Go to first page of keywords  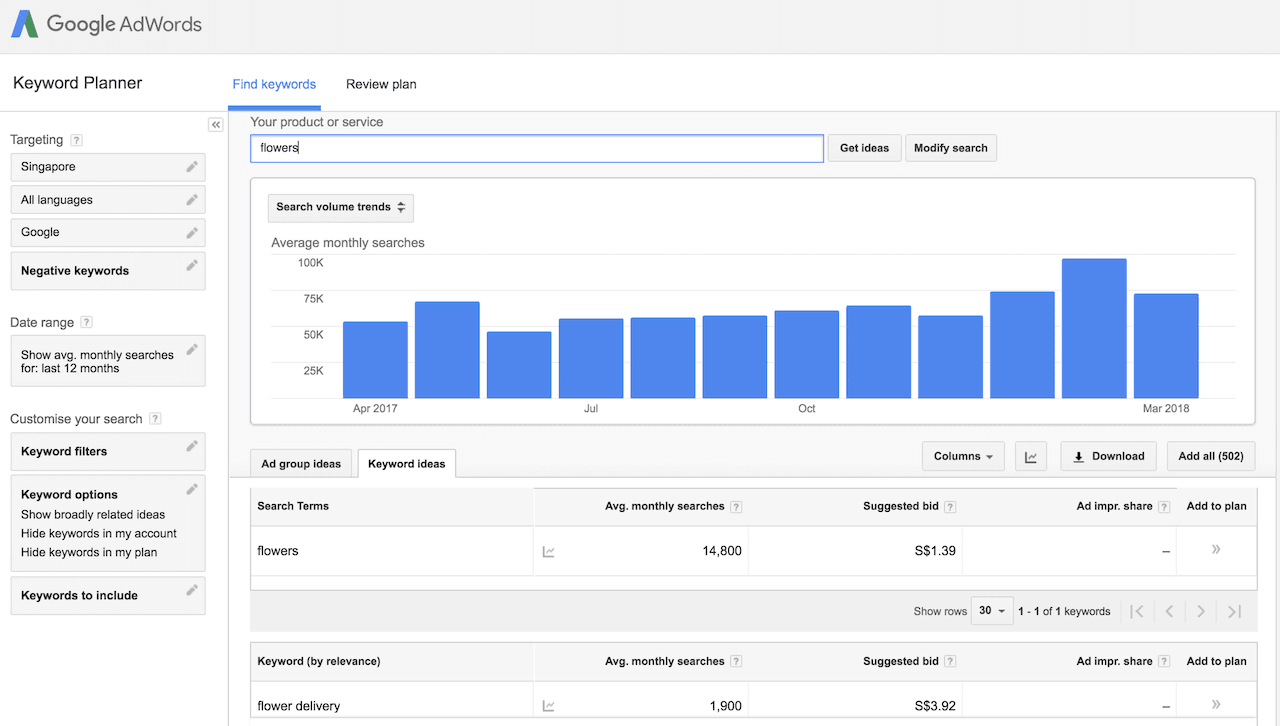coord(1137,611)
